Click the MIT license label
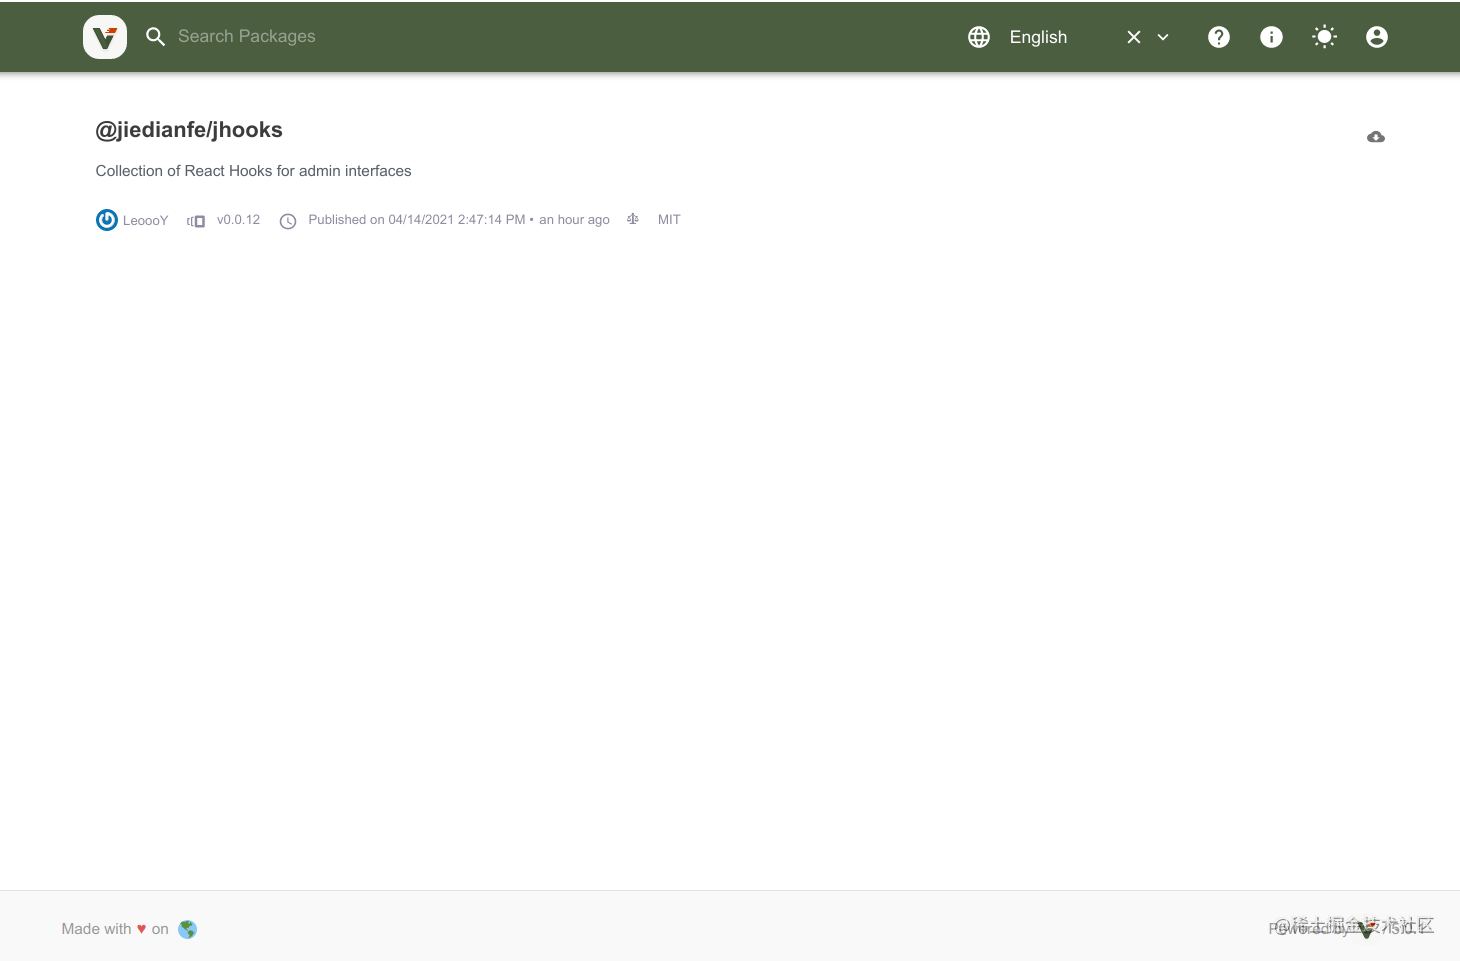This screenshot has width=1460, height=961. pyautogui.click(x=669, y=220)
